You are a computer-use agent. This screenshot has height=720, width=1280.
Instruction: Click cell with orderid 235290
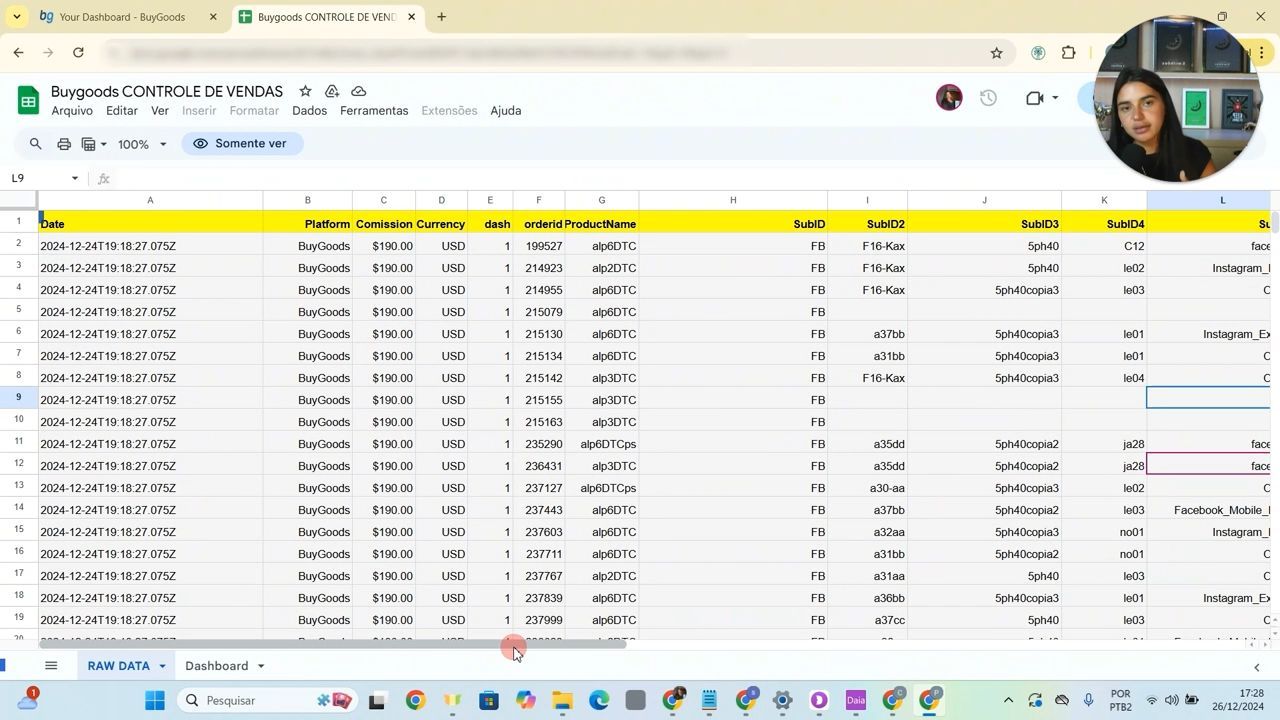pyautogui.click(x=539, y=444)
